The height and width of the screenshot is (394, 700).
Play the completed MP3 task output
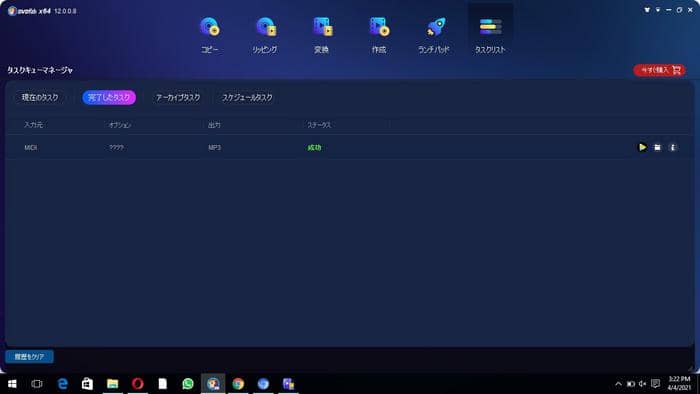[x=642, y=147]
